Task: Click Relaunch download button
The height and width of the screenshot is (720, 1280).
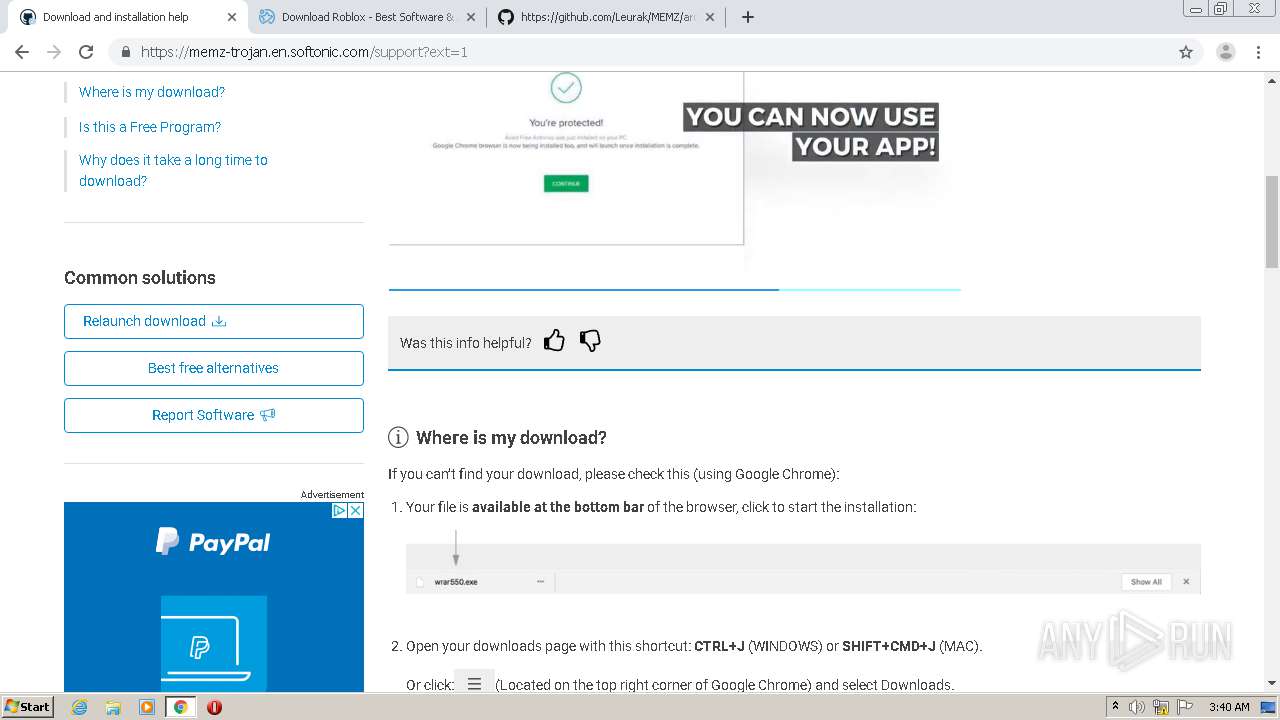Action: click(x=214, y=321)
